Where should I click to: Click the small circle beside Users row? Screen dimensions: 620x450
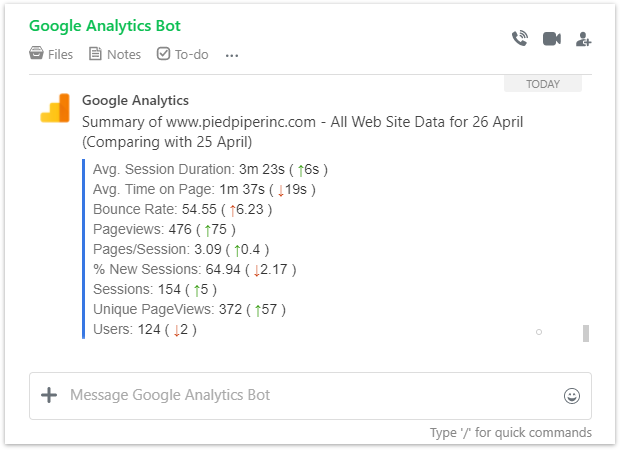click(539, 332)
